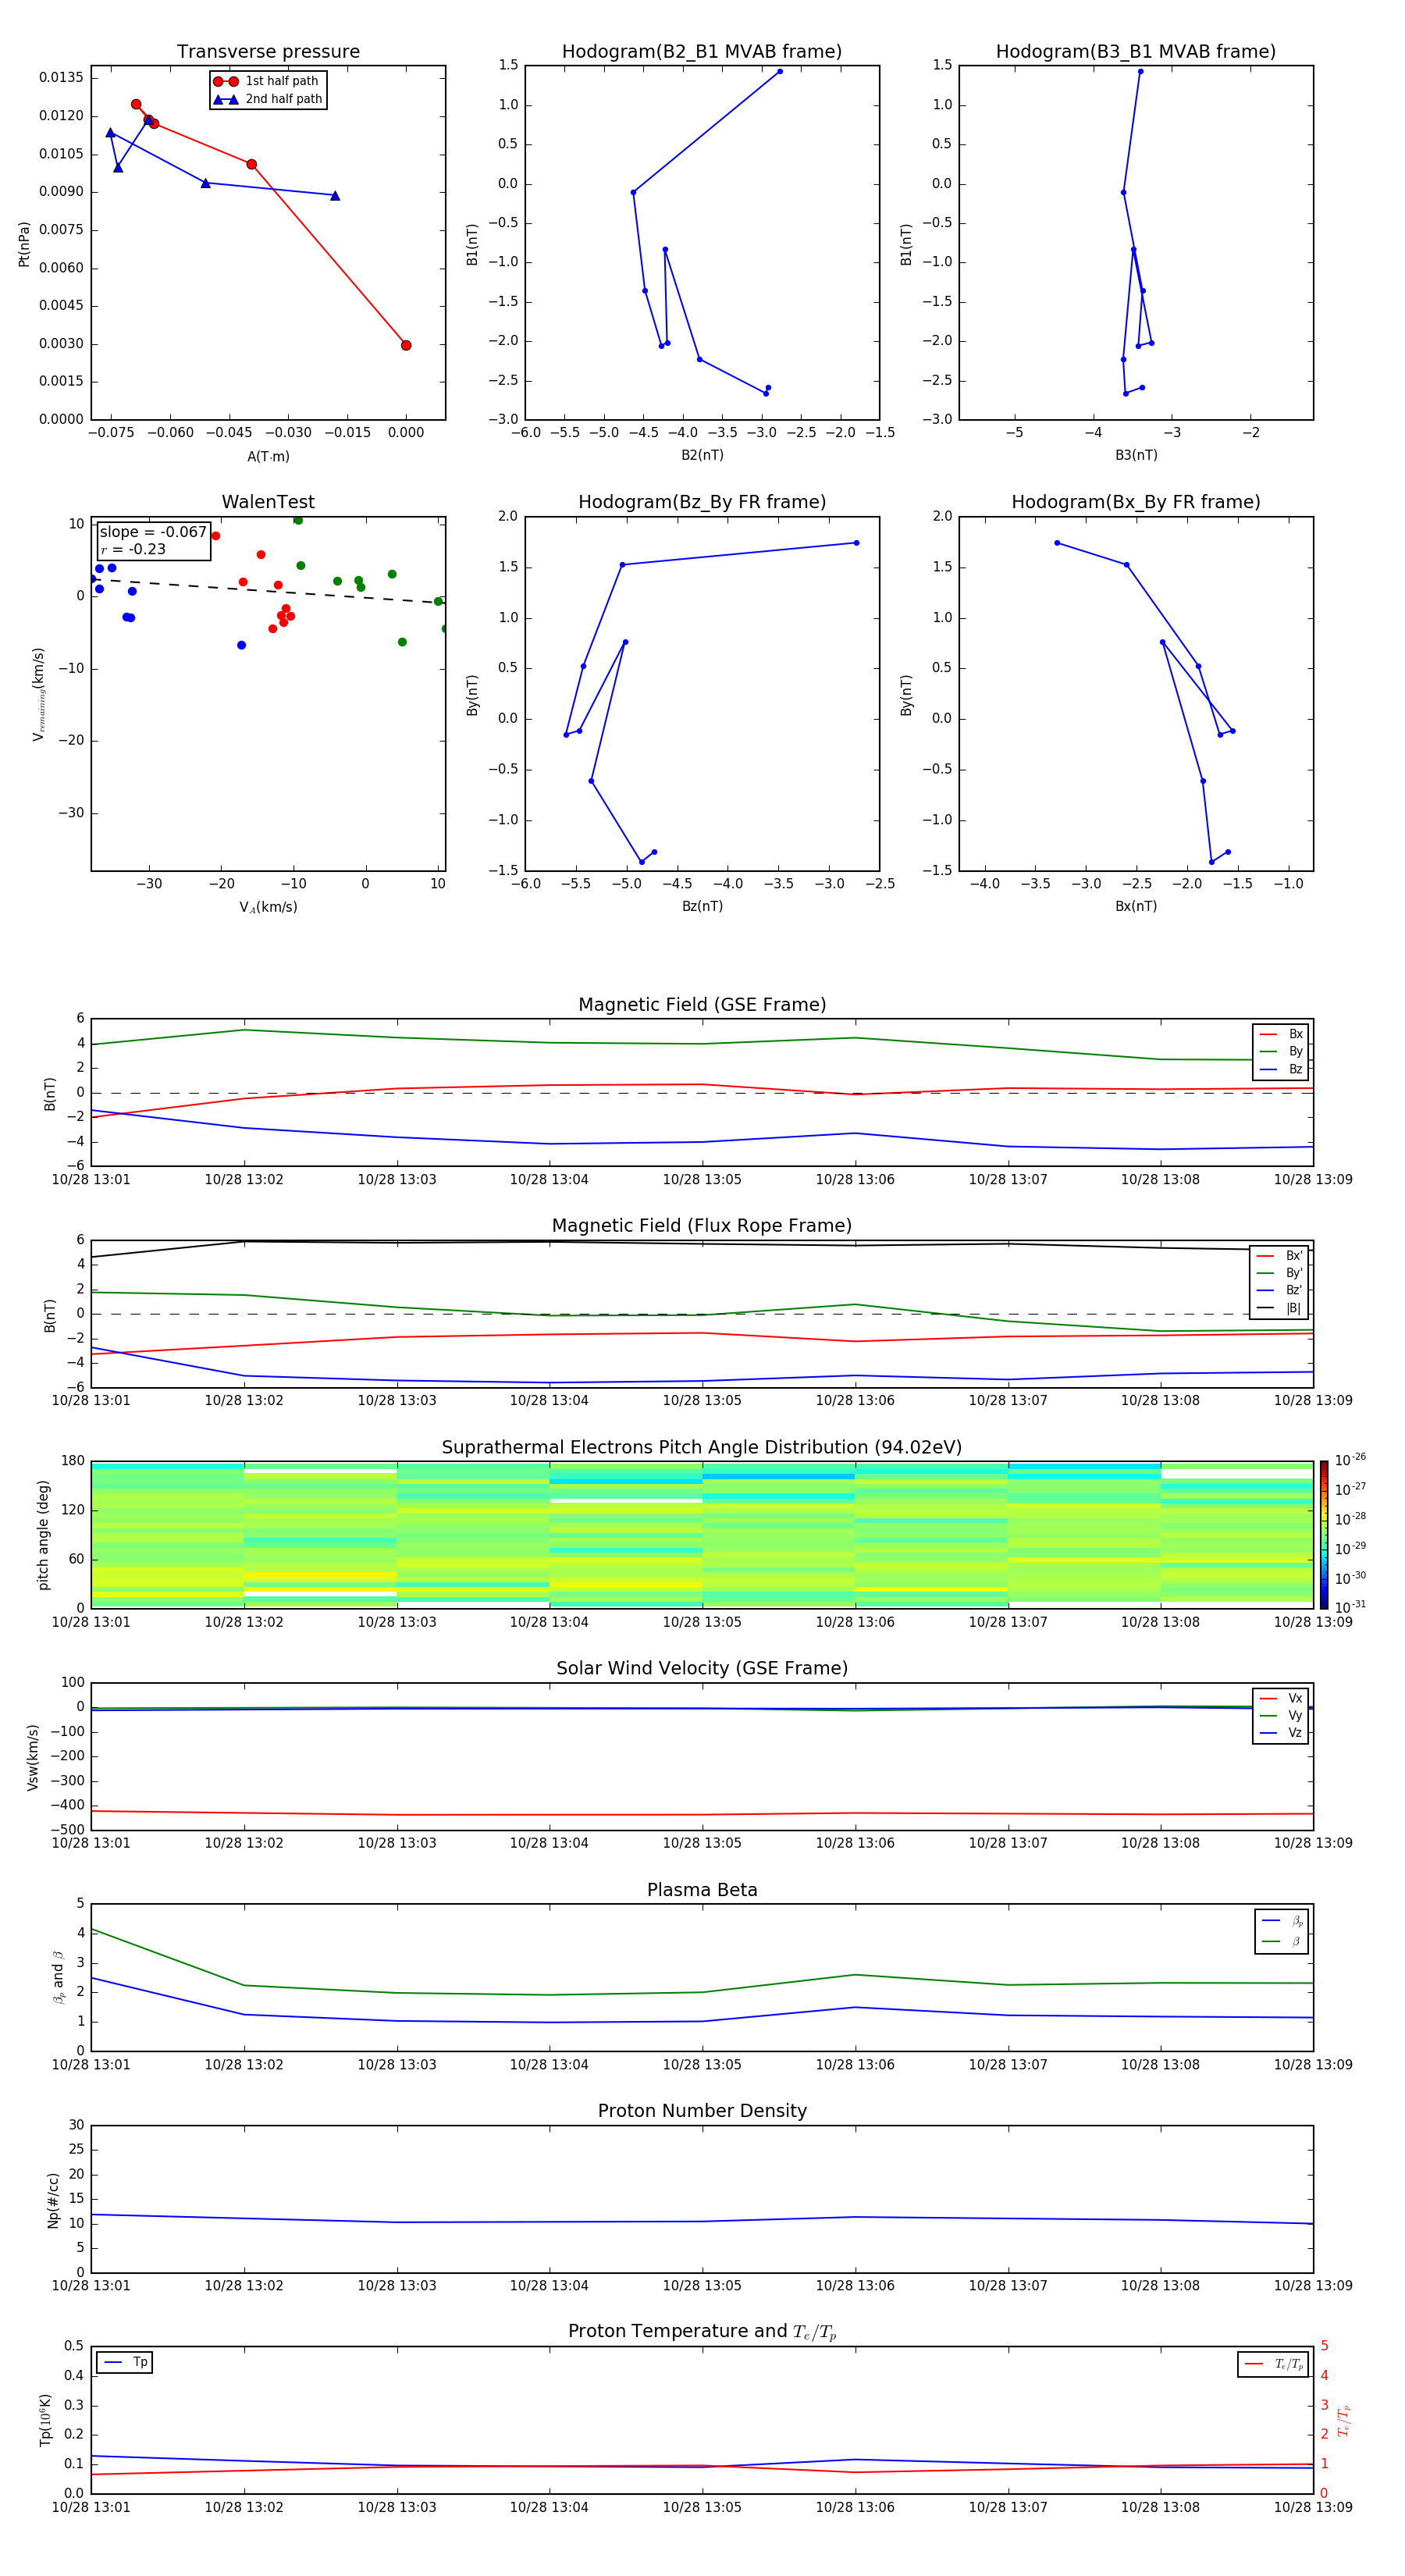Click the "Vsw(km/s)" y-axis label
Image resolution: width=1405 pixels, height=2576 pixels.
point(33,1757)
